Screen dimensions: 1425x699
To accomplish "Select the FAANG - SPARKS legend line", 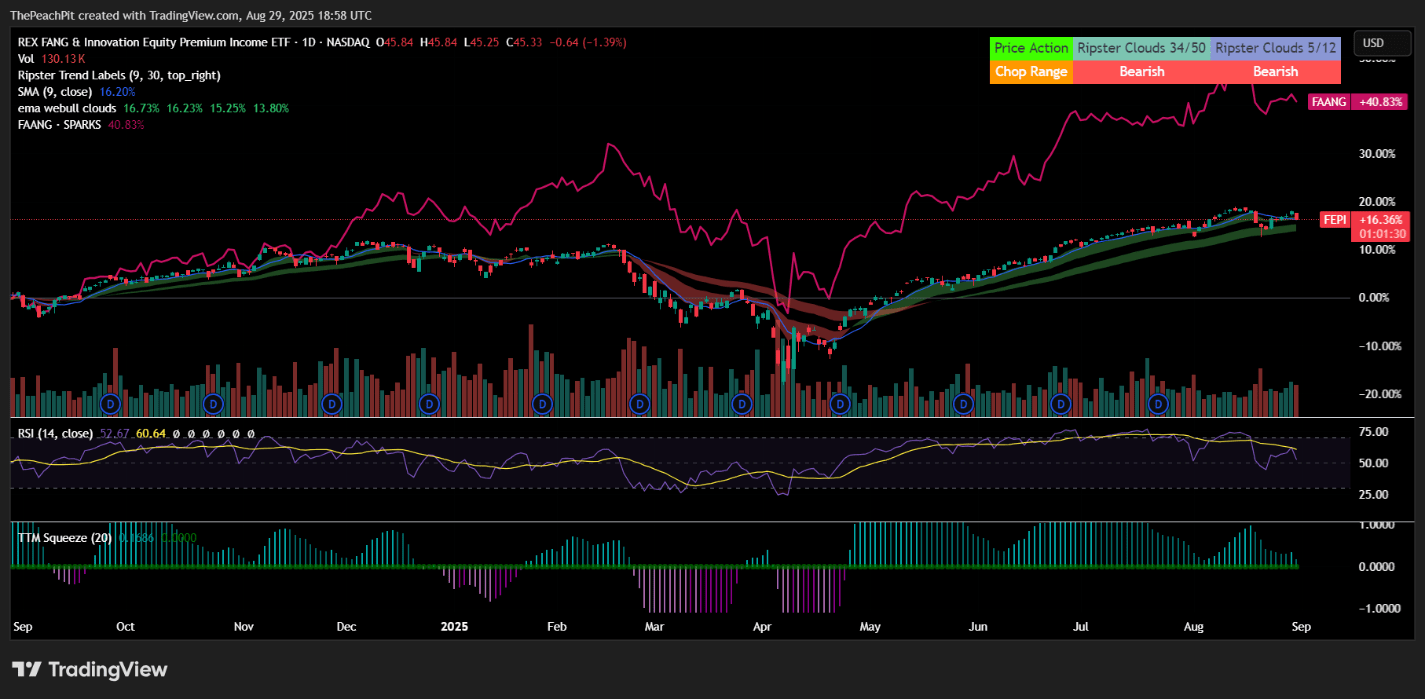I will point(81,124).
